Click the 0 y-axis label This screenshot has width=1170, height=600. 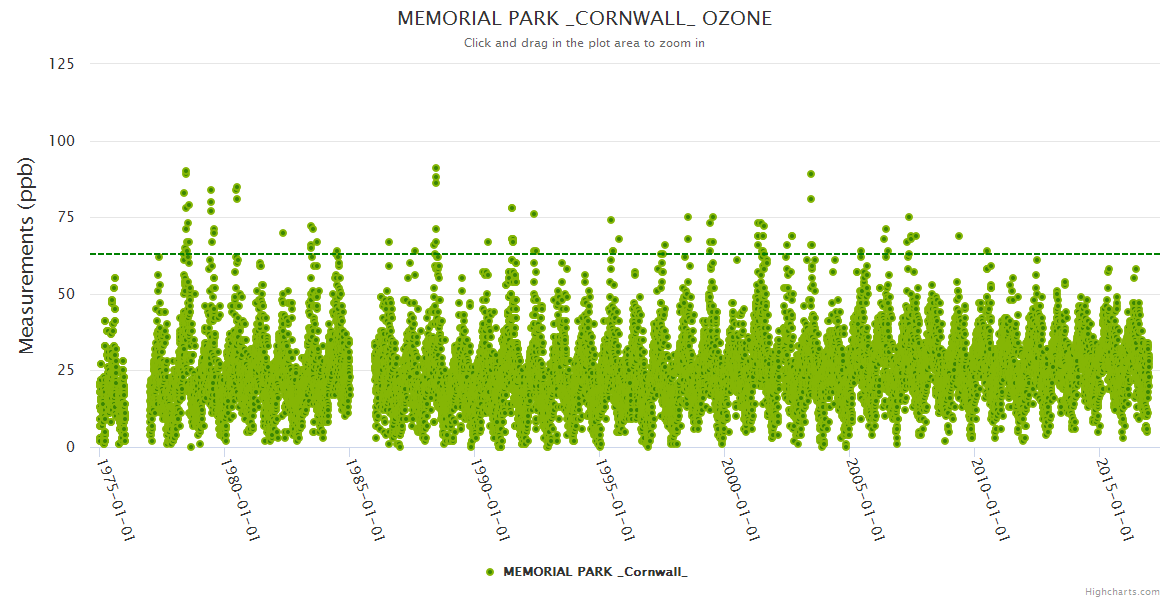[x=70, y=447]
